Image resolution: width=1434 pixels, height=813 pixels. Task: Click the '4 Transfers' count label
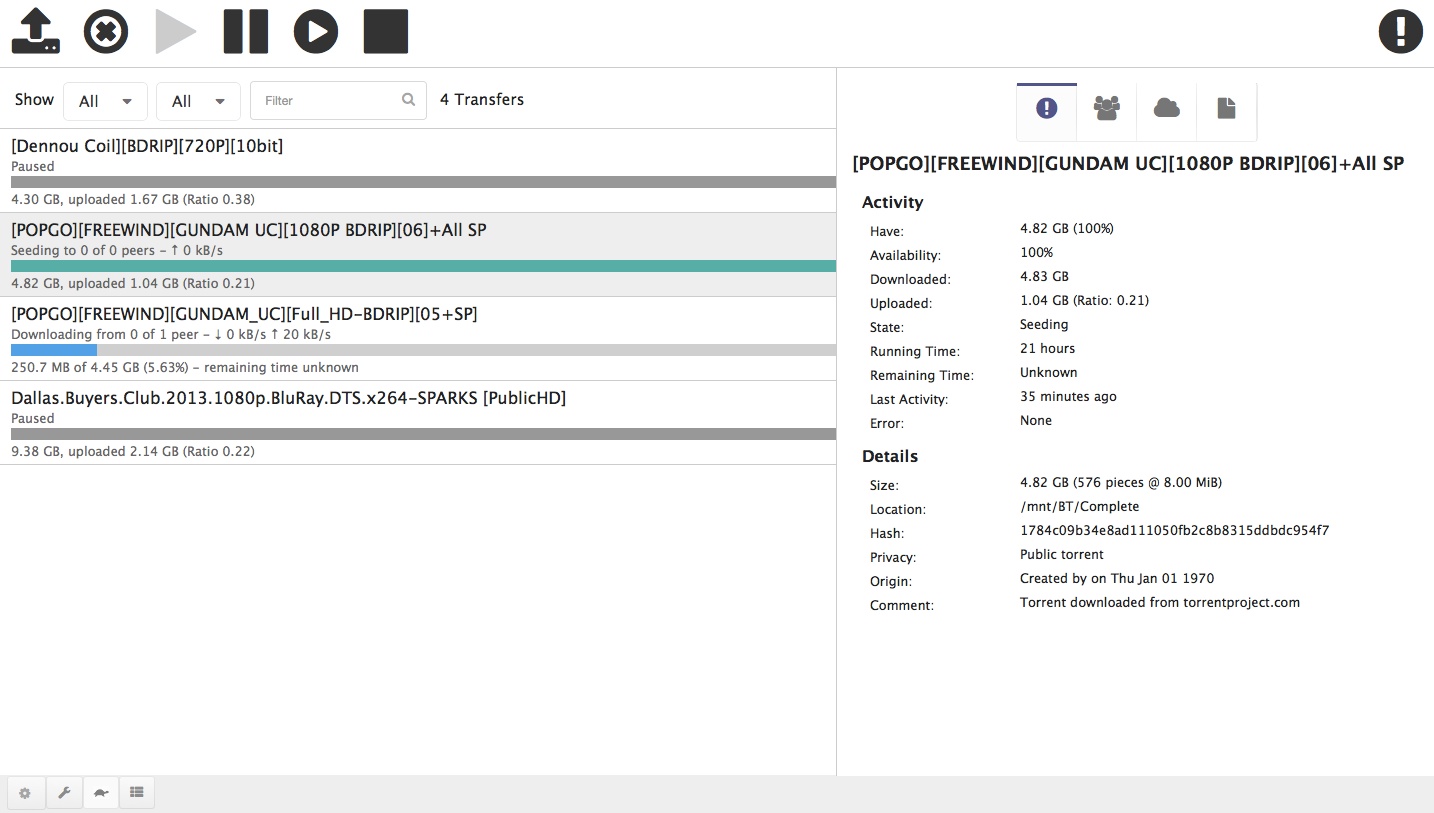coord(482,100)
